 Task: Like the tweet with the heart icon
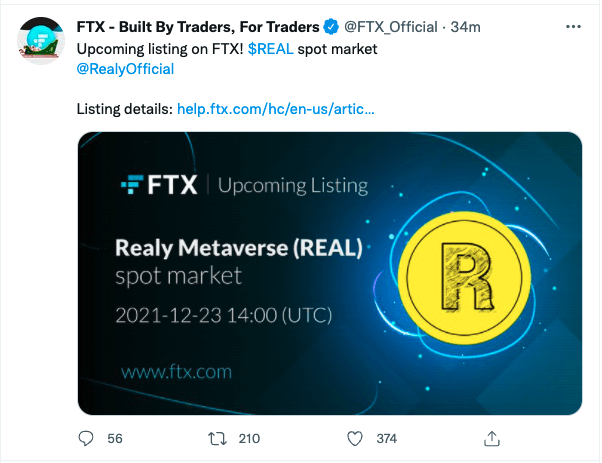pos(354,438)
